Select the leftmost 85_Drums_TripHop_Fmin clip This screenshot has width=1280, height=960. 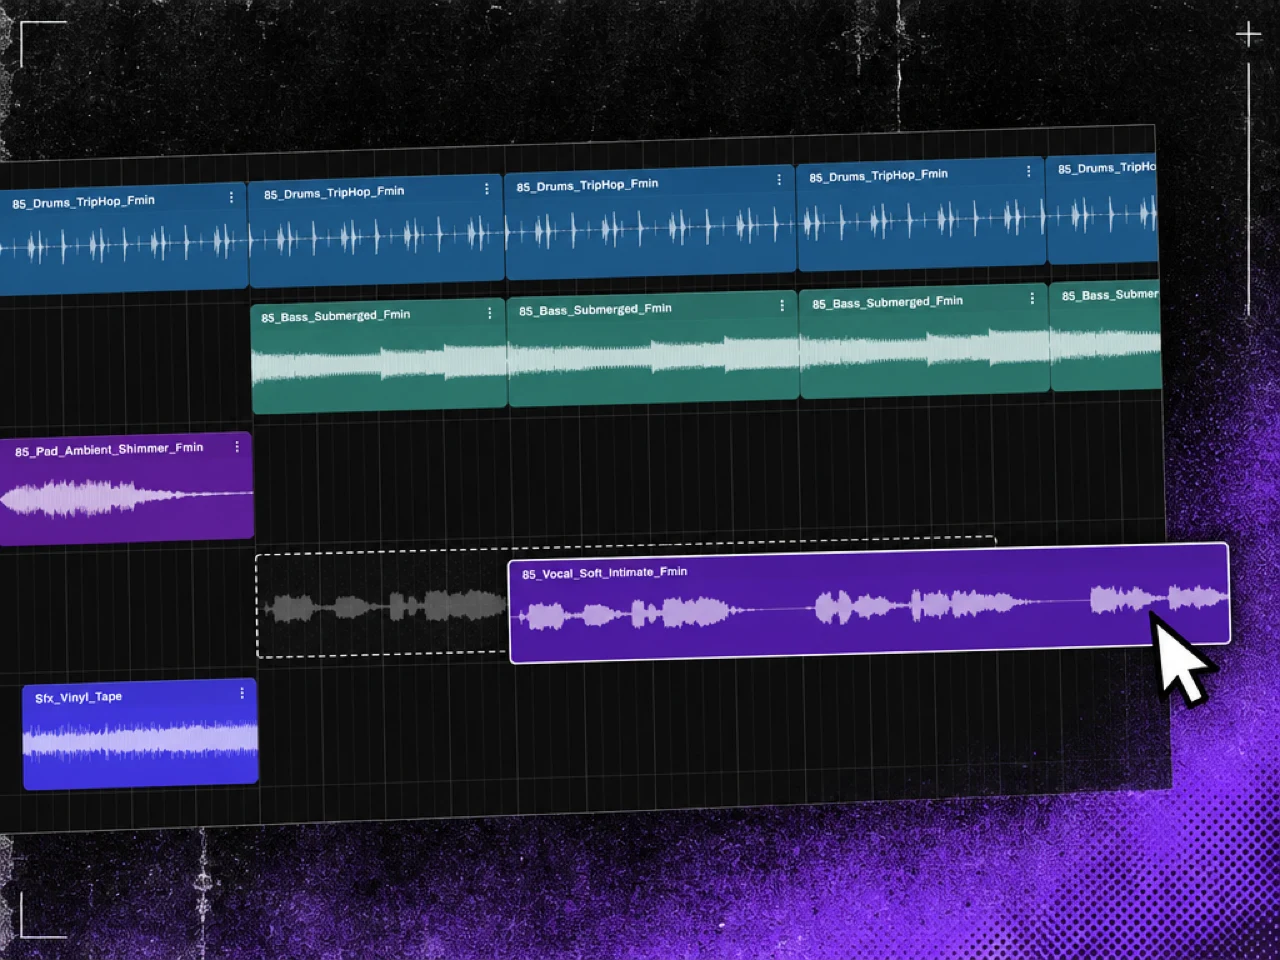[123, 239]
